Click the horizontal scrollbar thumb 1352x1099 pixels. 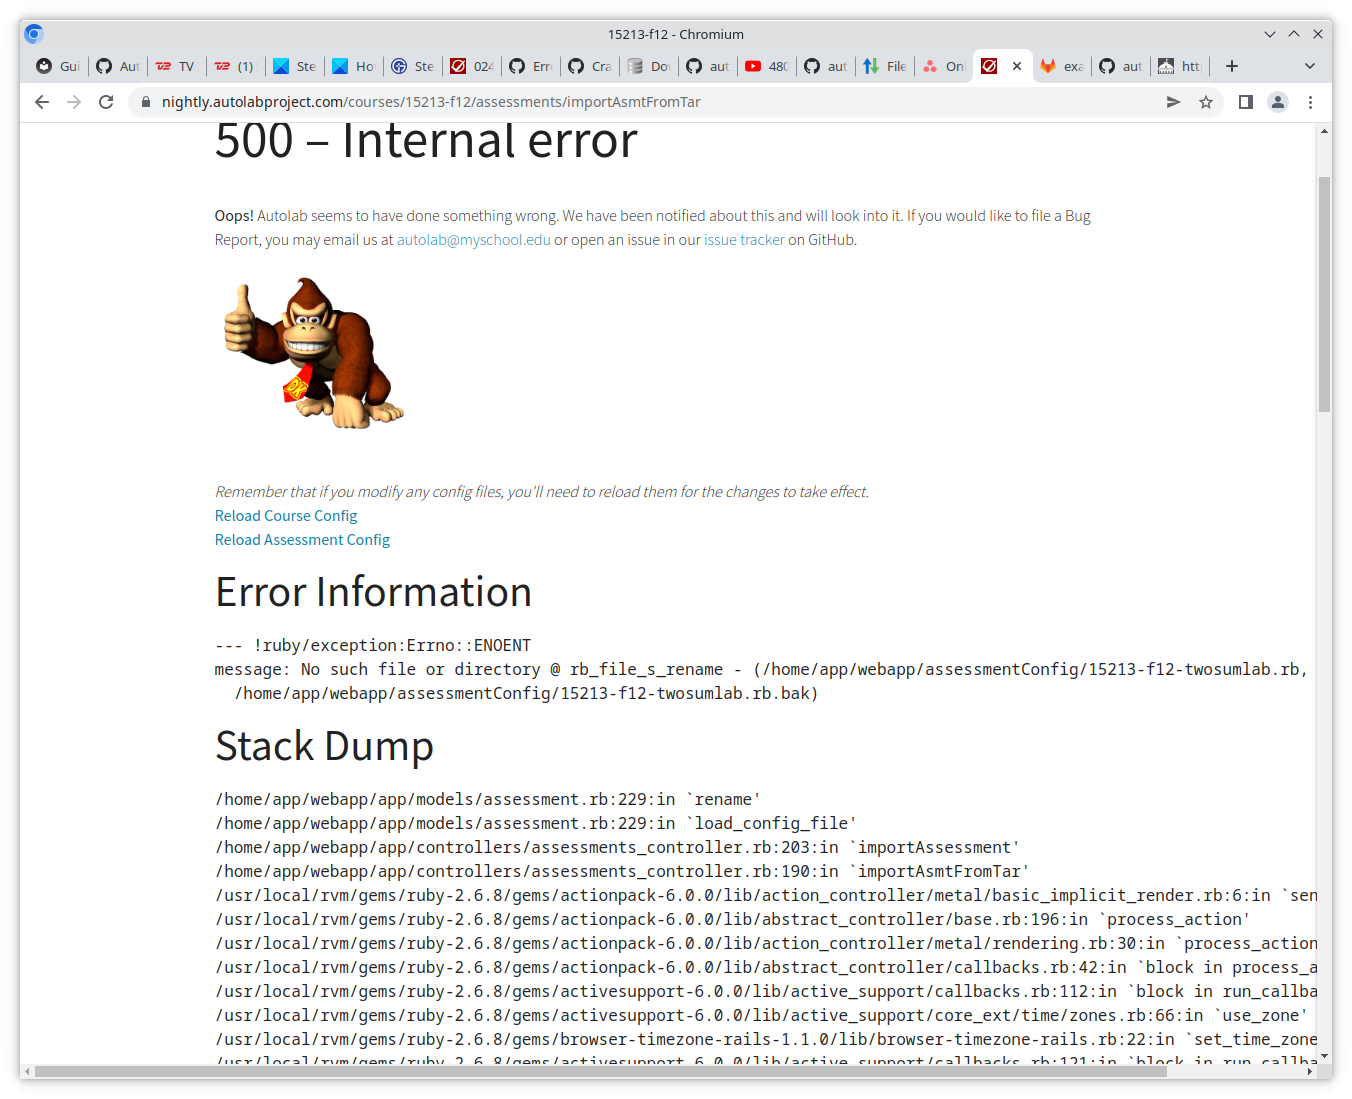(600, 1071)
